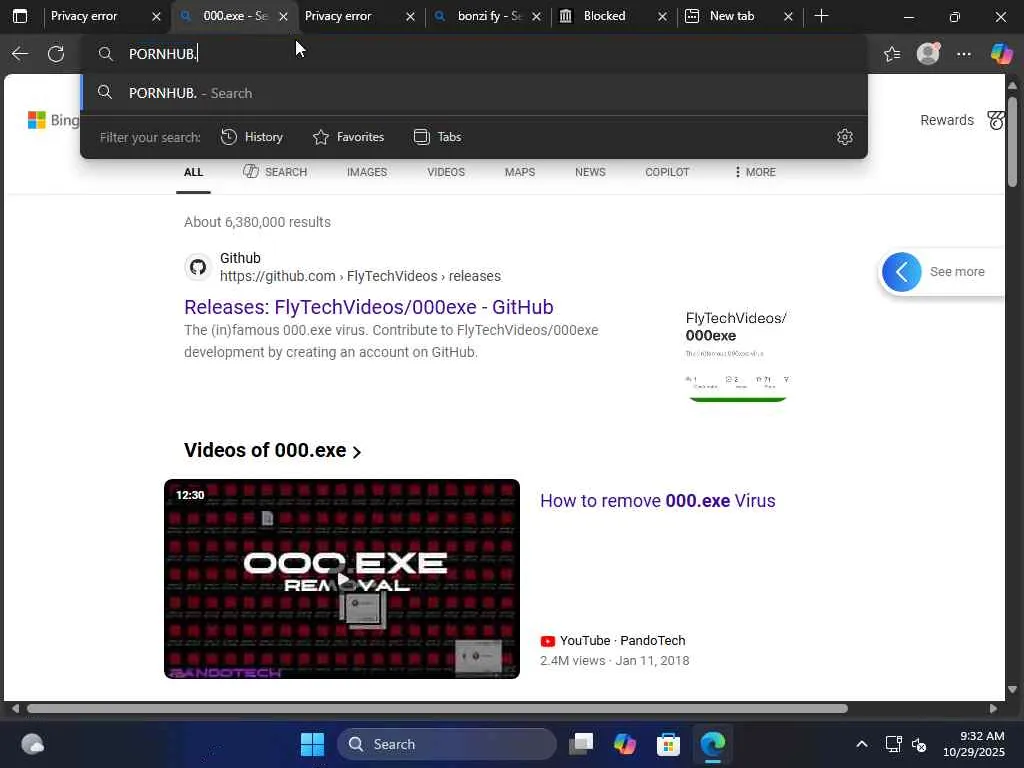
Task: Click Microsoft Edge icon in taskbar
Action: point(712,744)
